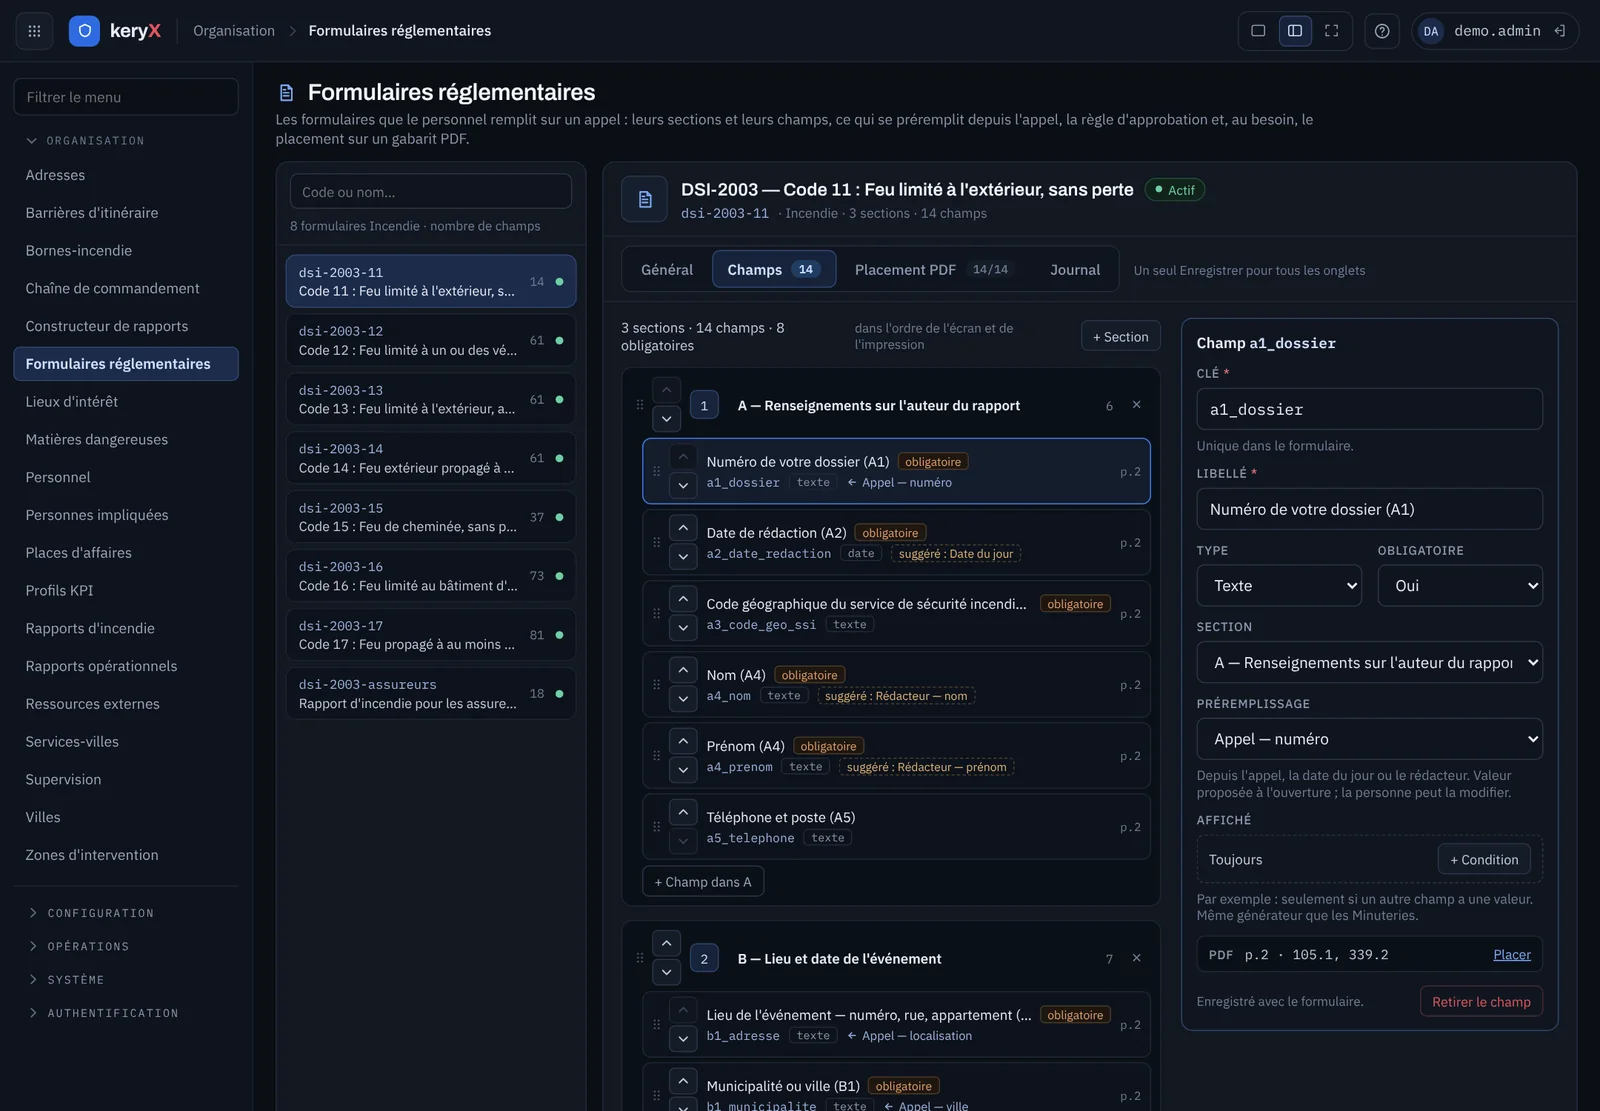This screenshot has width=1600, height=1111.
Task: Open the Section dropdown in field panel
Action: click(1369, 662)
